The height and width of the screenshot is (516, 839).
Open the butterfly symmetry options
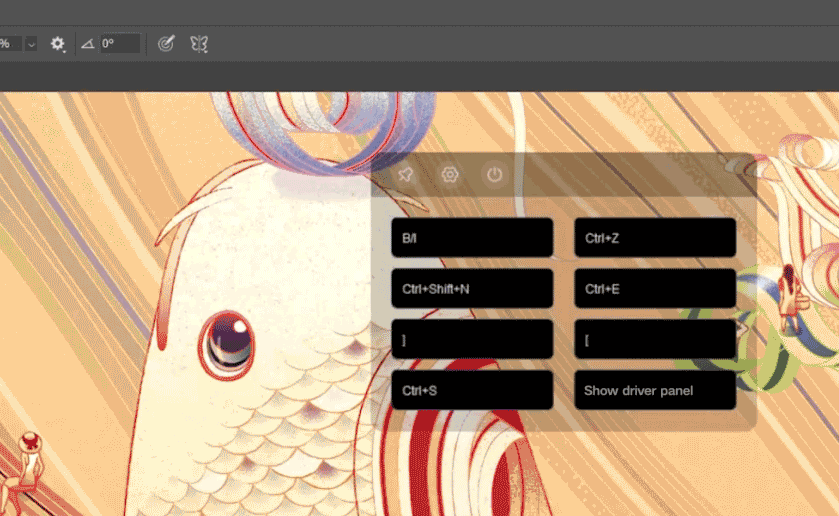point(199,44)
